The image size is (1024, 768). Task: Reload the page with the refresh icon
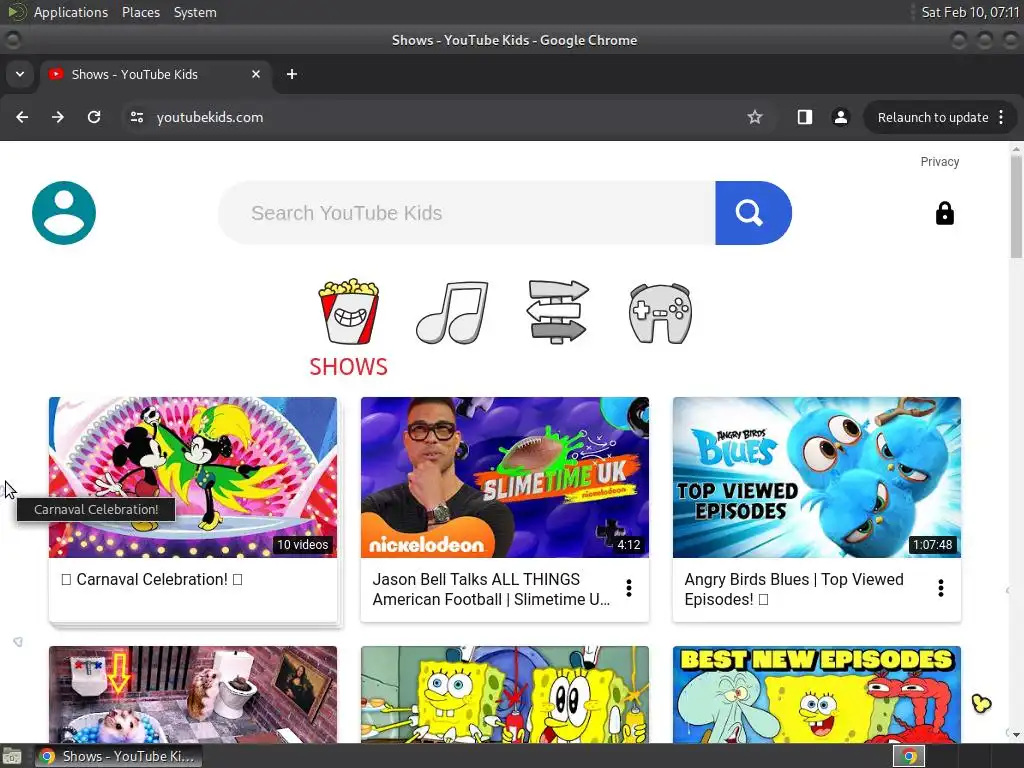pos(94,117)
